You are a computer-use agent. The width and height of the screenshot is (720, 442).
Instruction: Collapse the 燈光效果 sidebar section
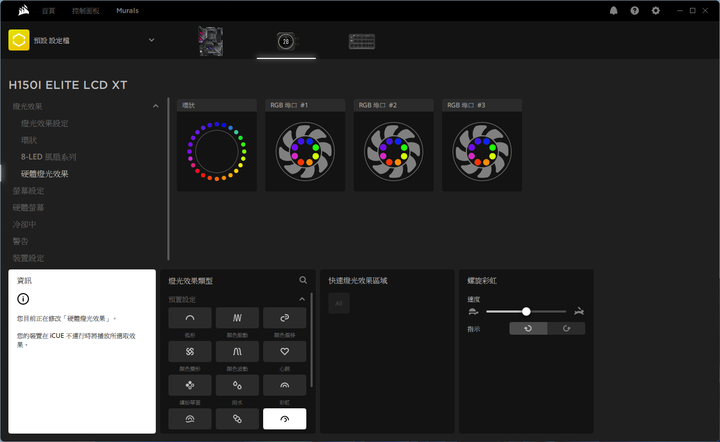point(156,106)
